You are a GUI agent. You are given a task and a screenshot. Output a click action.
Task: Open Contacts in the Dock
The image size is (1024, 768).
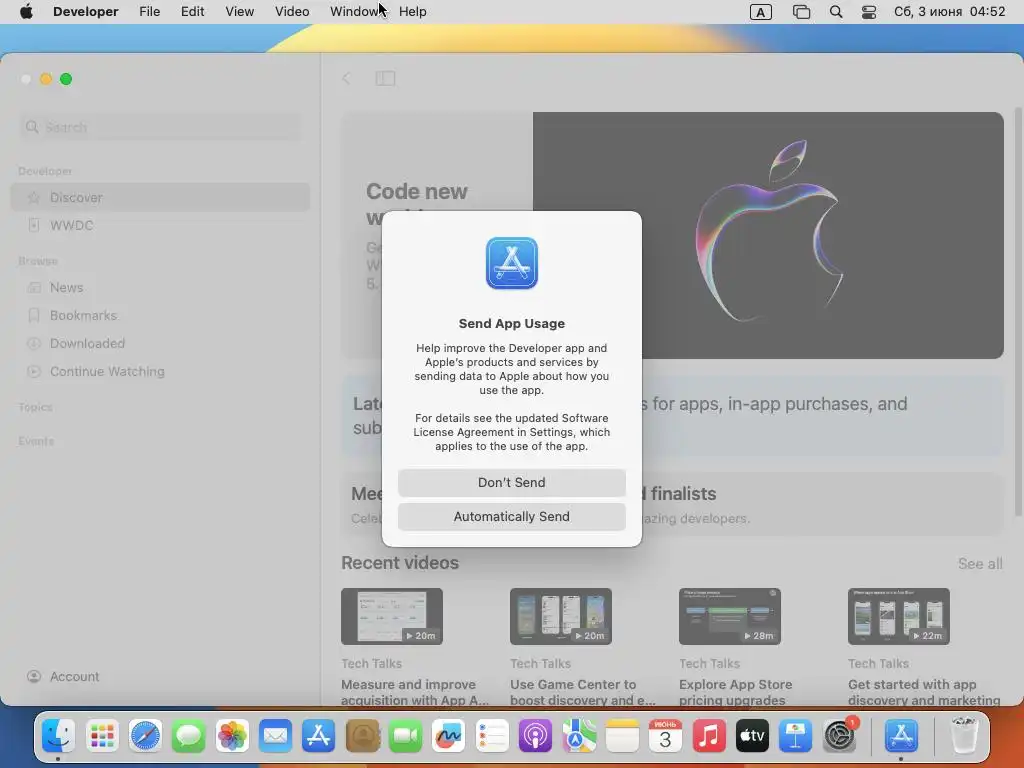(x=362, y=736)
